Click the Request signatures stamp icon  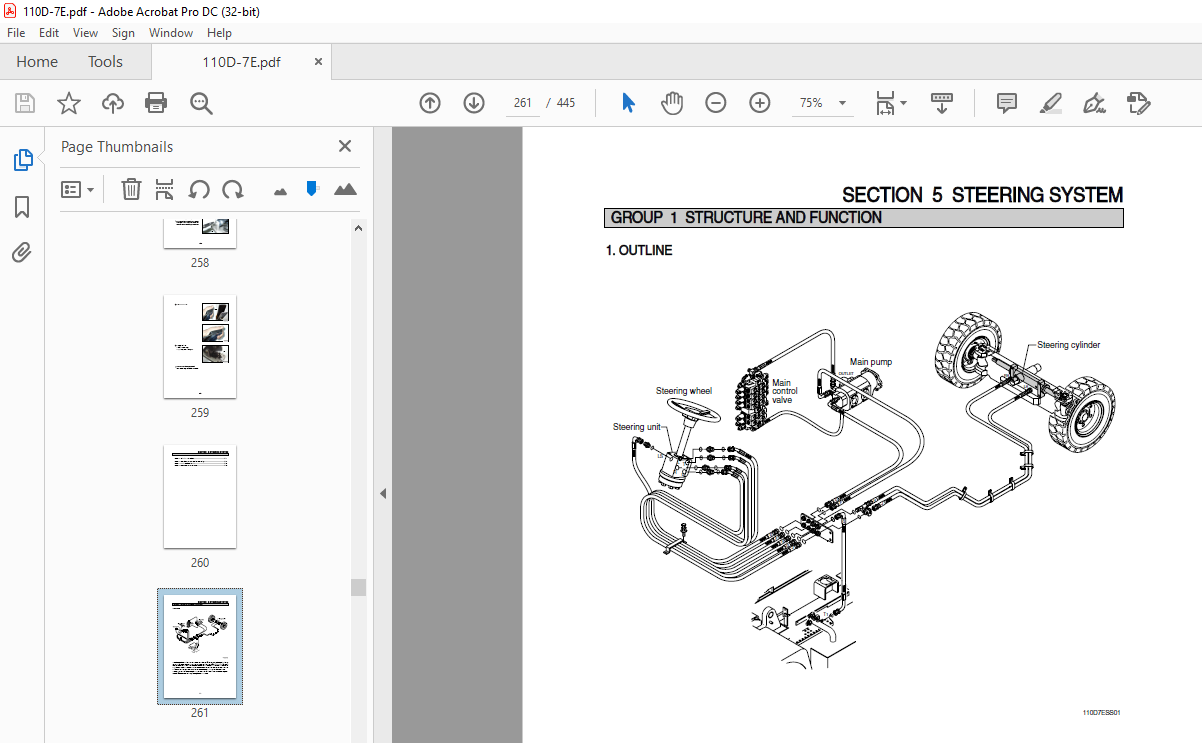[1138, 103]
